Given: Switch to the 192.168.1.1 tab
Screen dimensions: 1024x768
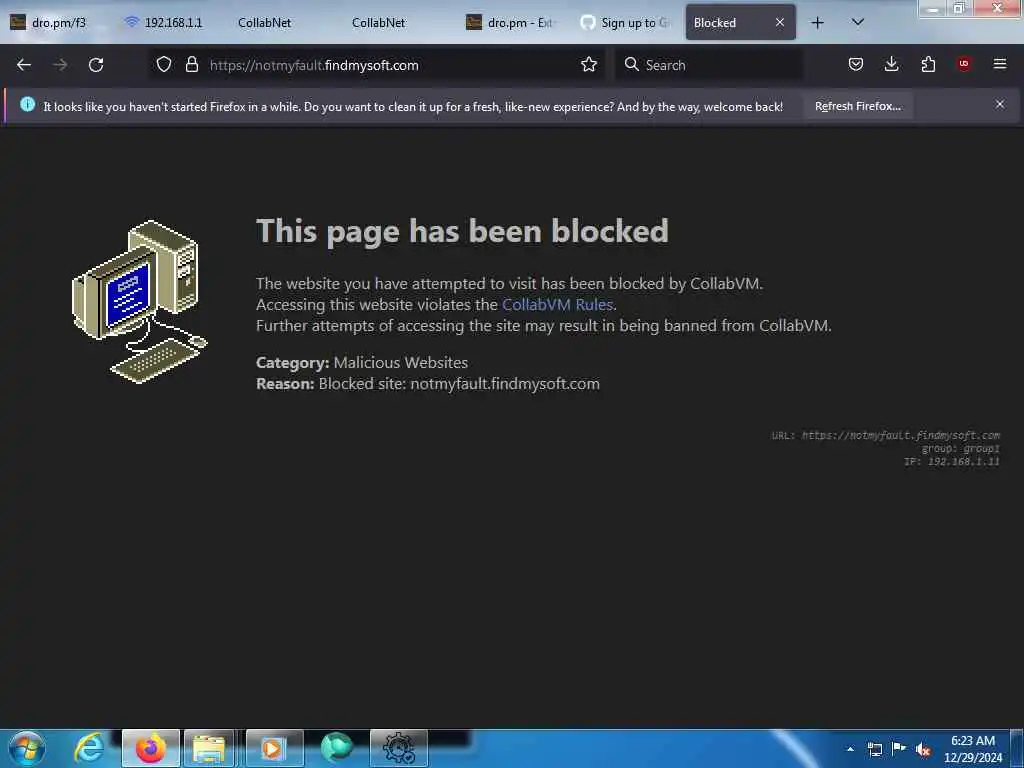Looking at the screenshot, I should (173, 23).
